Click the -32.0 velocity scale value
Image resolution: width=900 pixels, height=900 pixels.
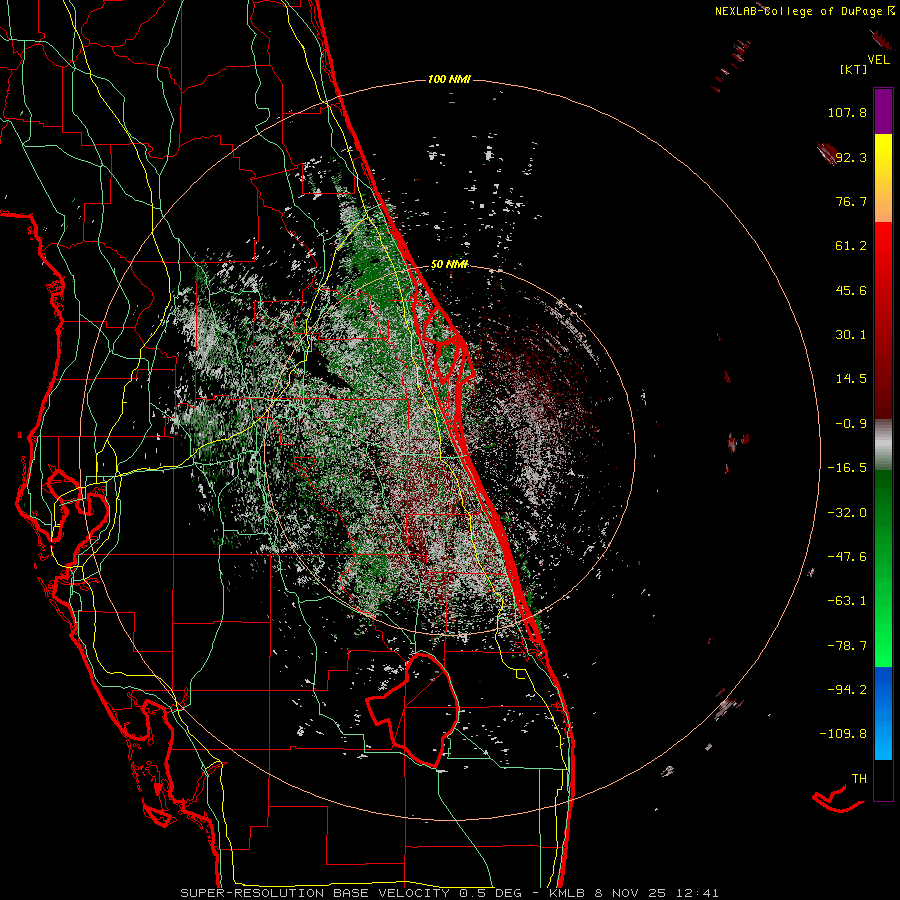pos(847,513)
